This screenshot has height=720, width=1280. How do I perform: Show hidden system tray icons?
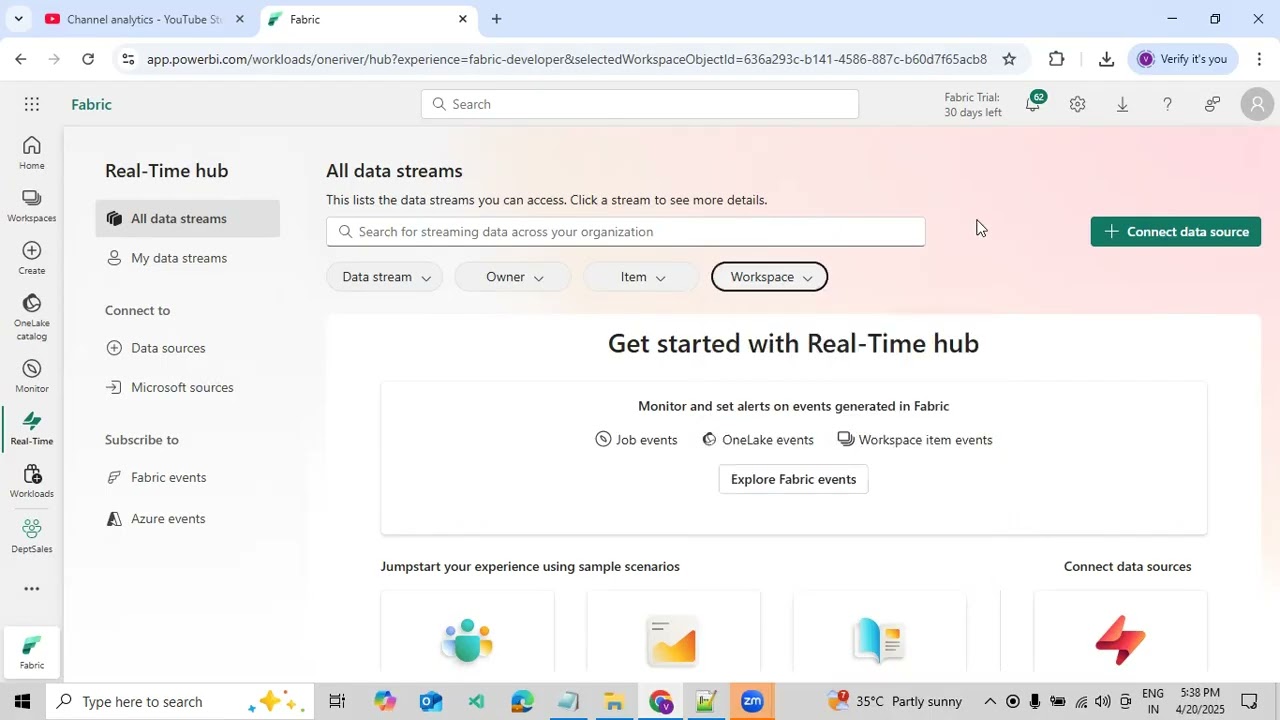[x=990, y=701]
